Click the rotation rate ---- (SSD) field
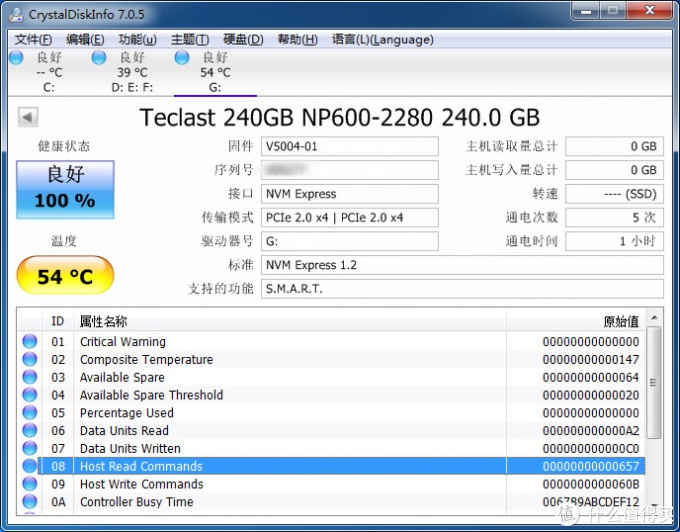 (x=615, y=194)
